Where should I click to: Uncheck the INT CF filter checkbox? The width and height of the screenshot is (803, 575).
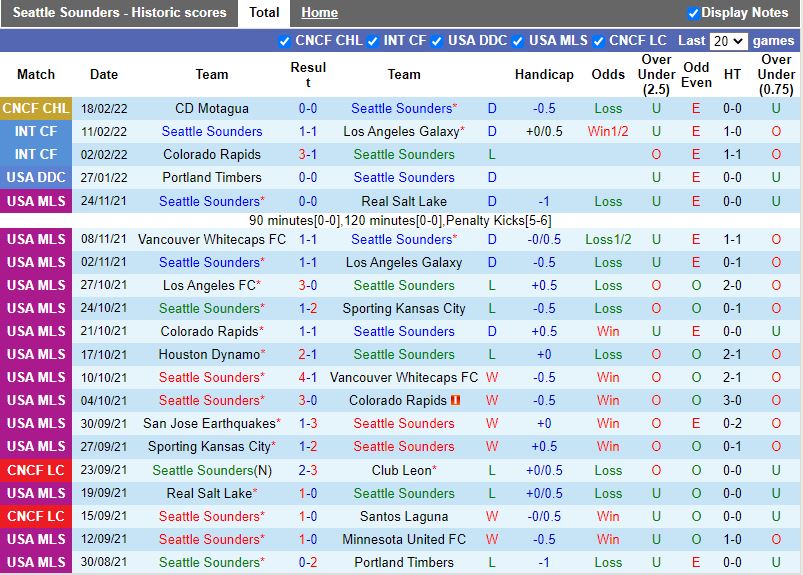[x=373, y=41]
